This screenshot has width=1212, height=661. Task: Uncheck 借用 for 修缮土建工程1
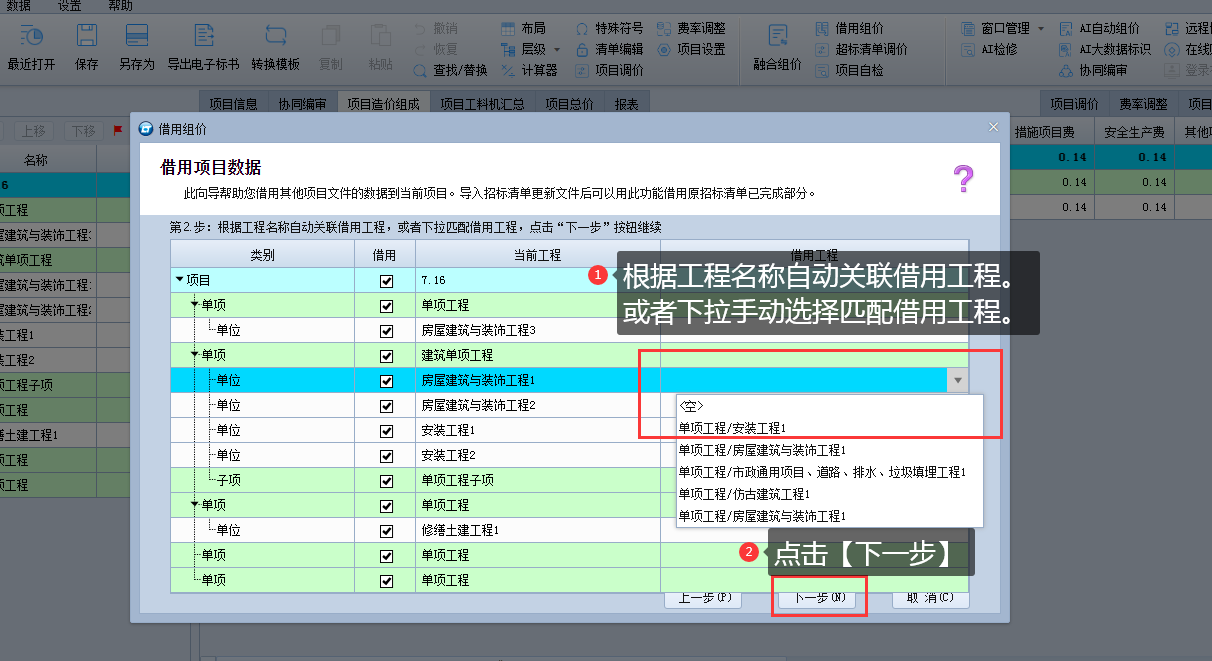(x=386, y=531)
